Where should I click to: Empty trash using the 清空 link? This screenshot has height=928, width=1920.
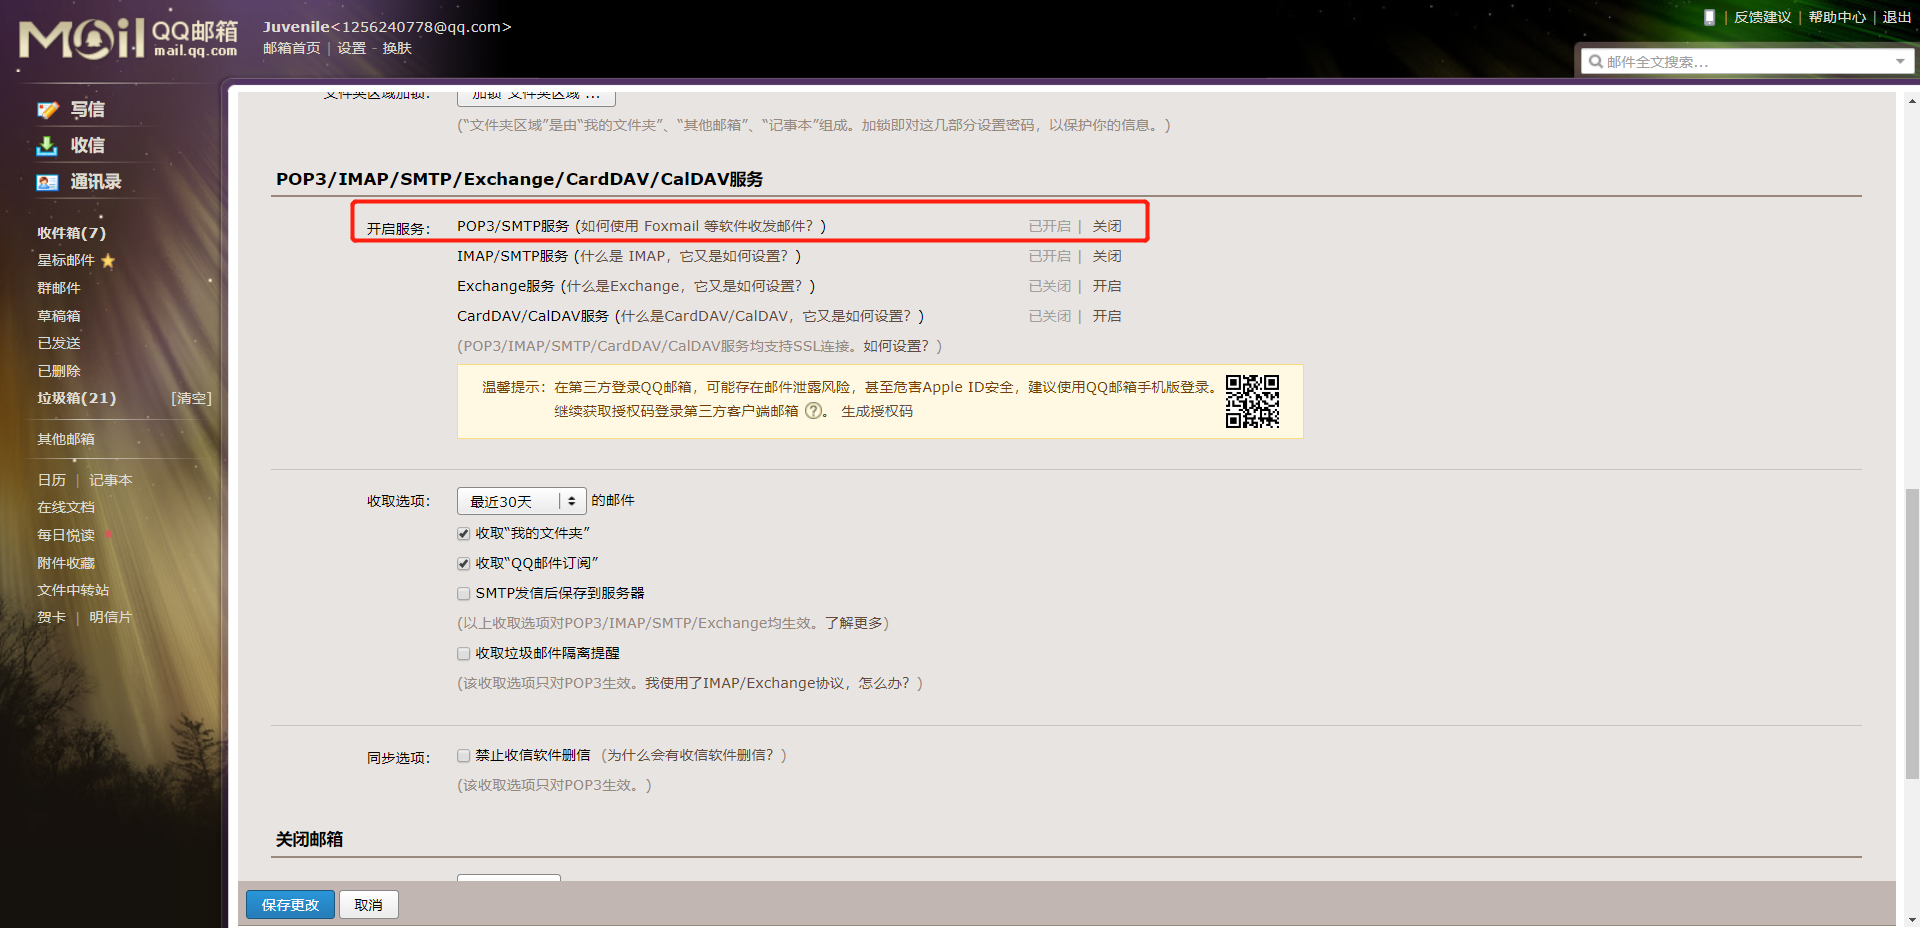click(191, 398)
